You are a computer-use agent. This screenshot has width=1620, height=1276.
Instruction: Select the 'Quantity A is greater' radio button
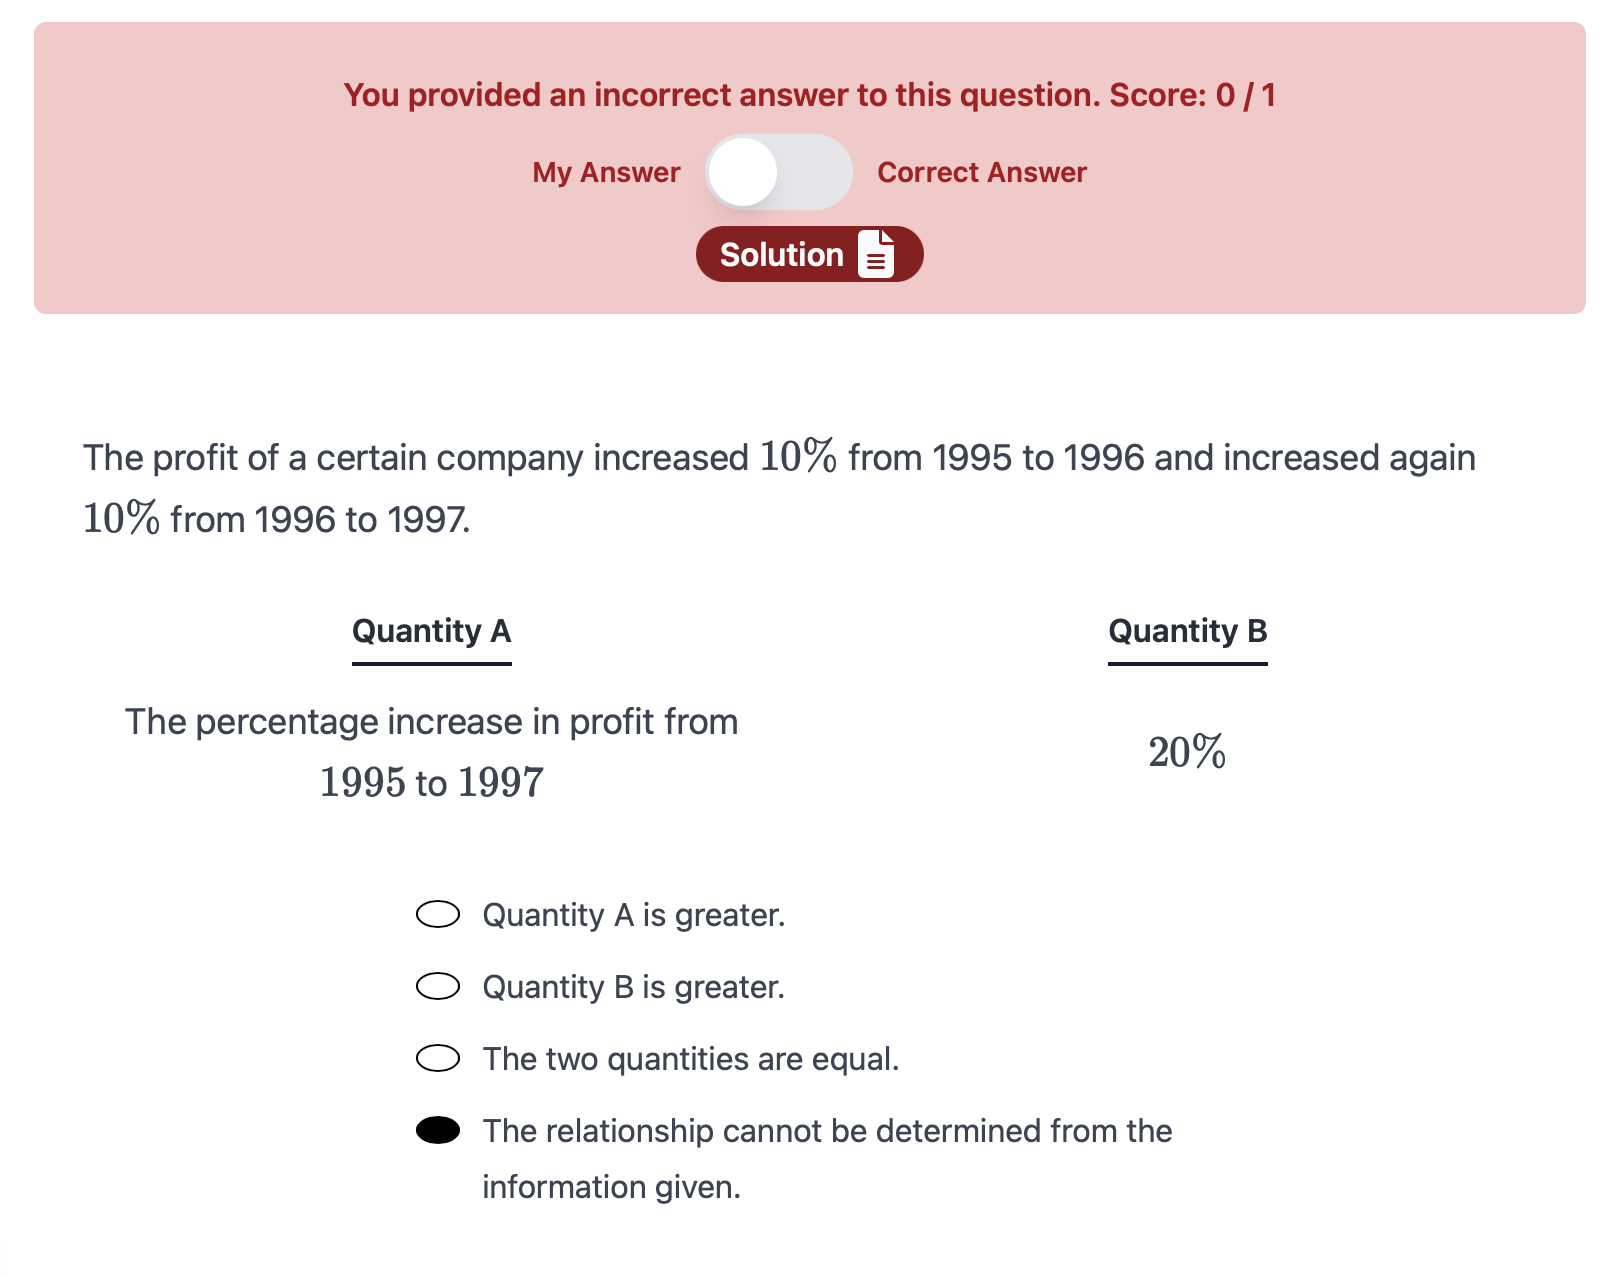pyautogui.click(x=438, y=914)
